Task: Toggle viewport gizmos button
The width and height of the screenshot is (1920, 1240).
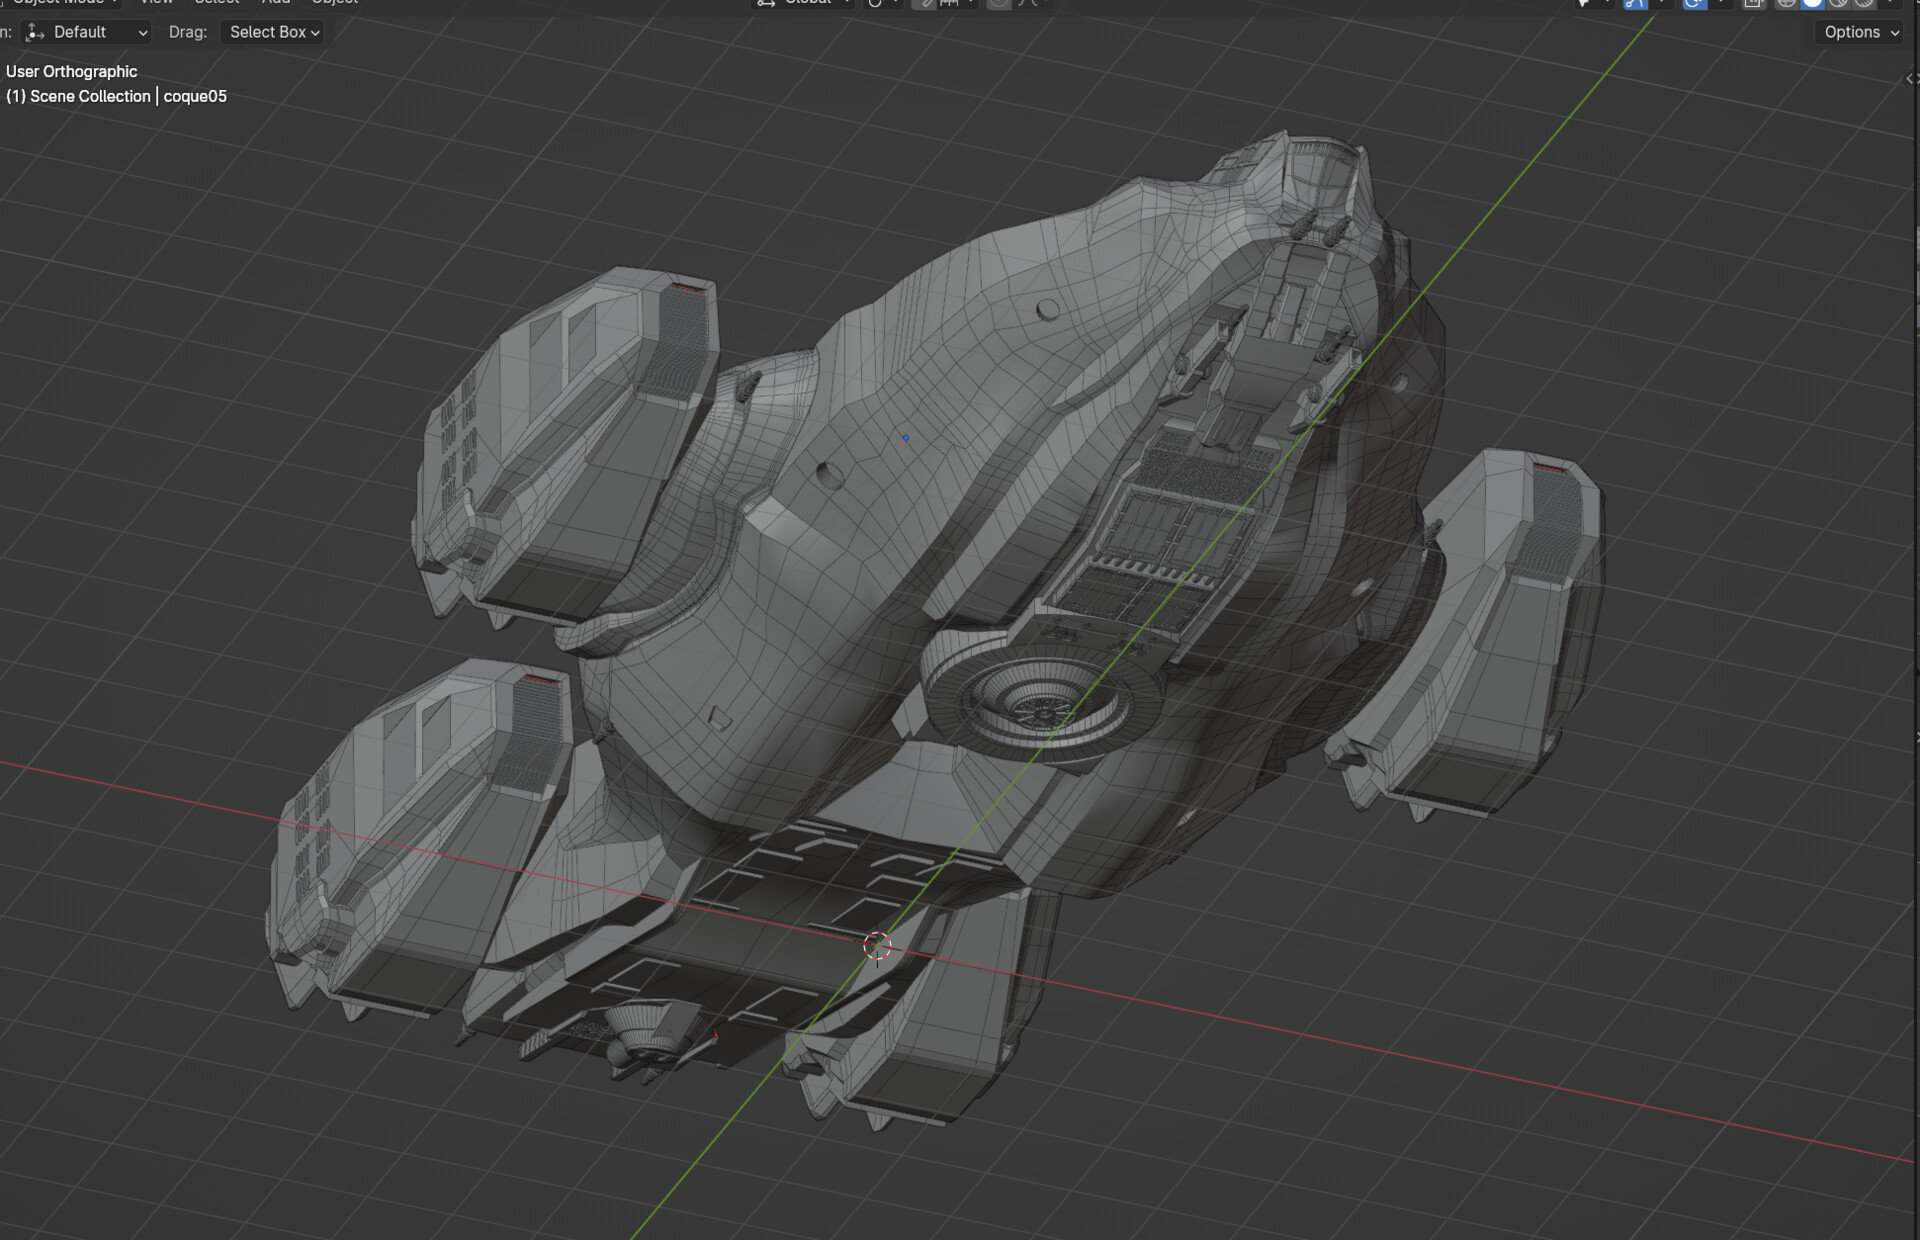Action: [x=1634, y=3]
